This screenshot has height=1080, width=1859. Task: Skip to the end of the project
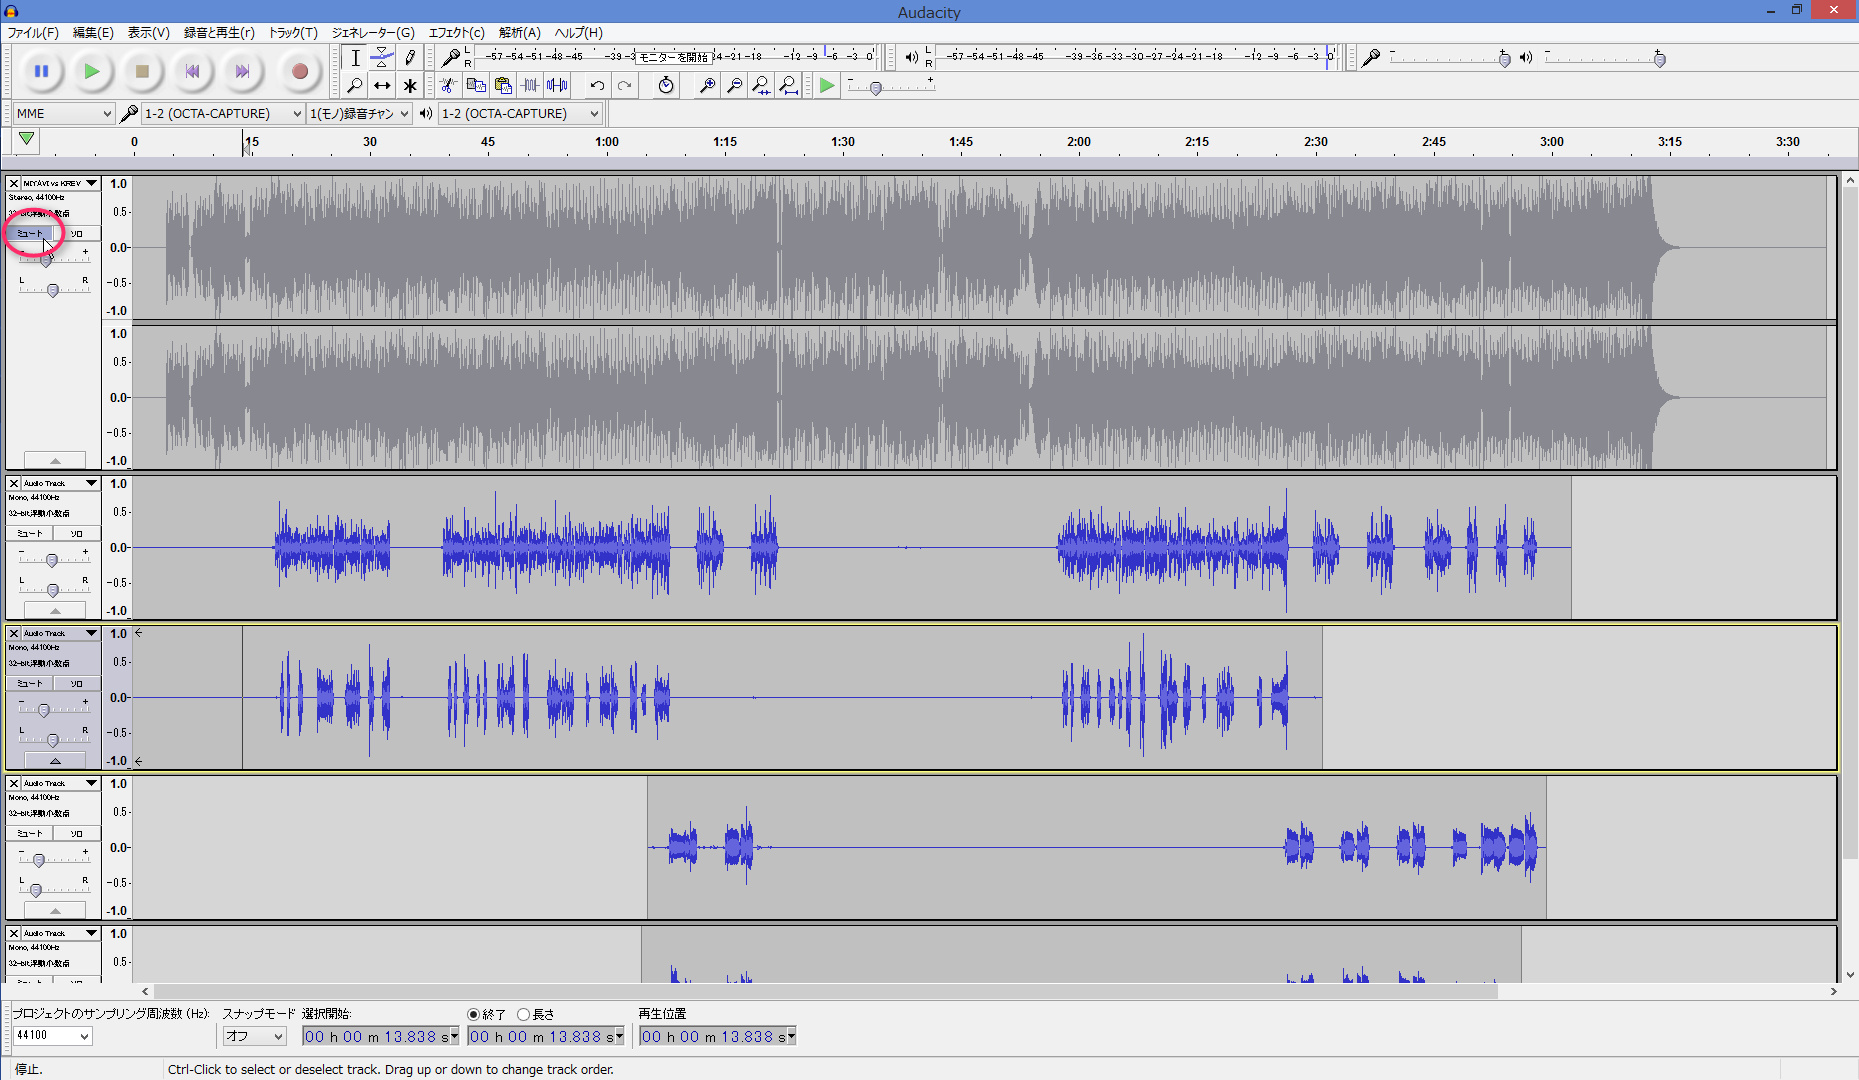[x=242, y=71]
